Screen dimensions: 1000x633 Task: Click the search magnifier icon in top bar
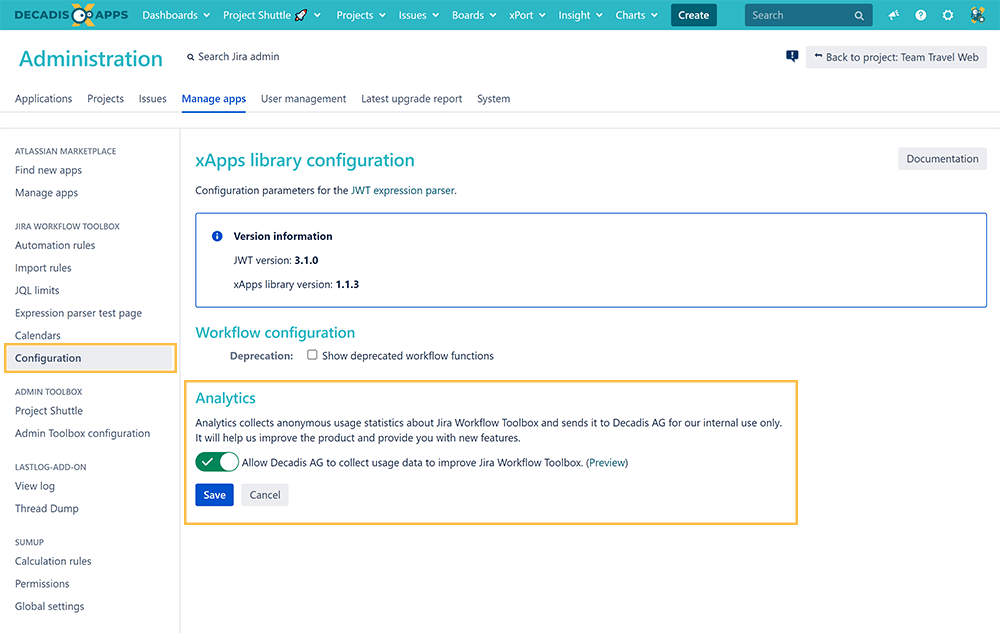[x=859, y=15]
